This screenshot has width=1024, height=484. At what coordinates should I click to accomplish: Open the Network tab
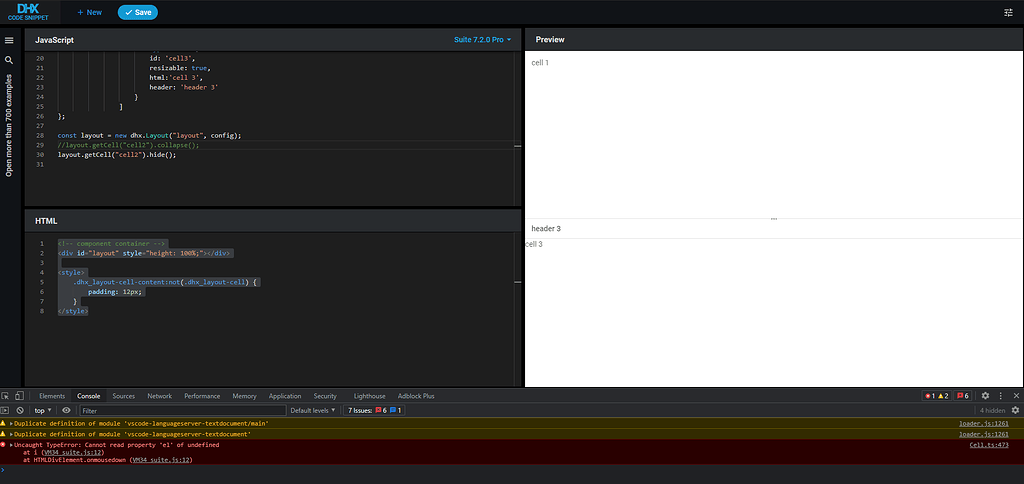pyautogui.click(x=159, y=396)
